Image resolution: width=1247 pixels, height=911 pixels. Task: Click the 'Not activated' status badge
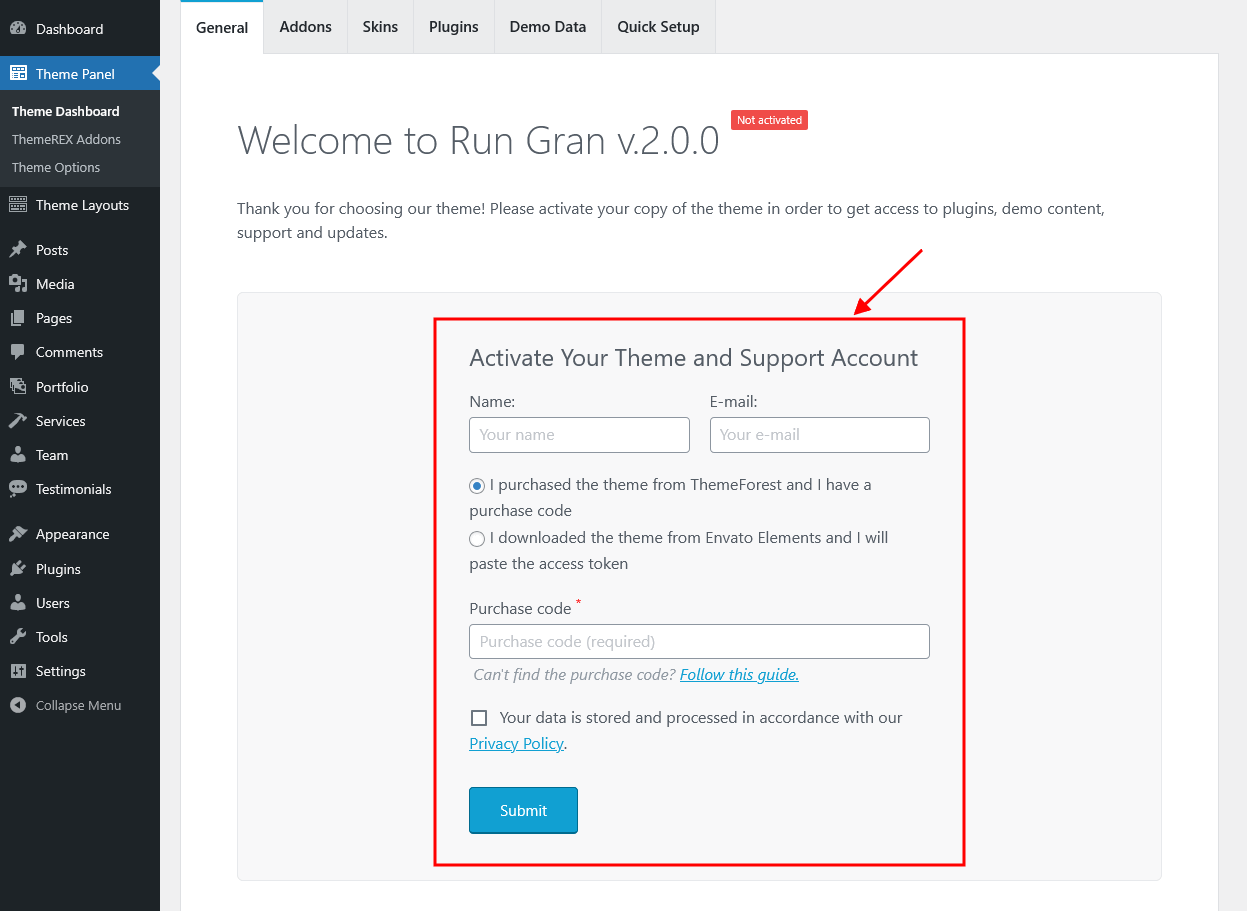[x=769, y=120]
